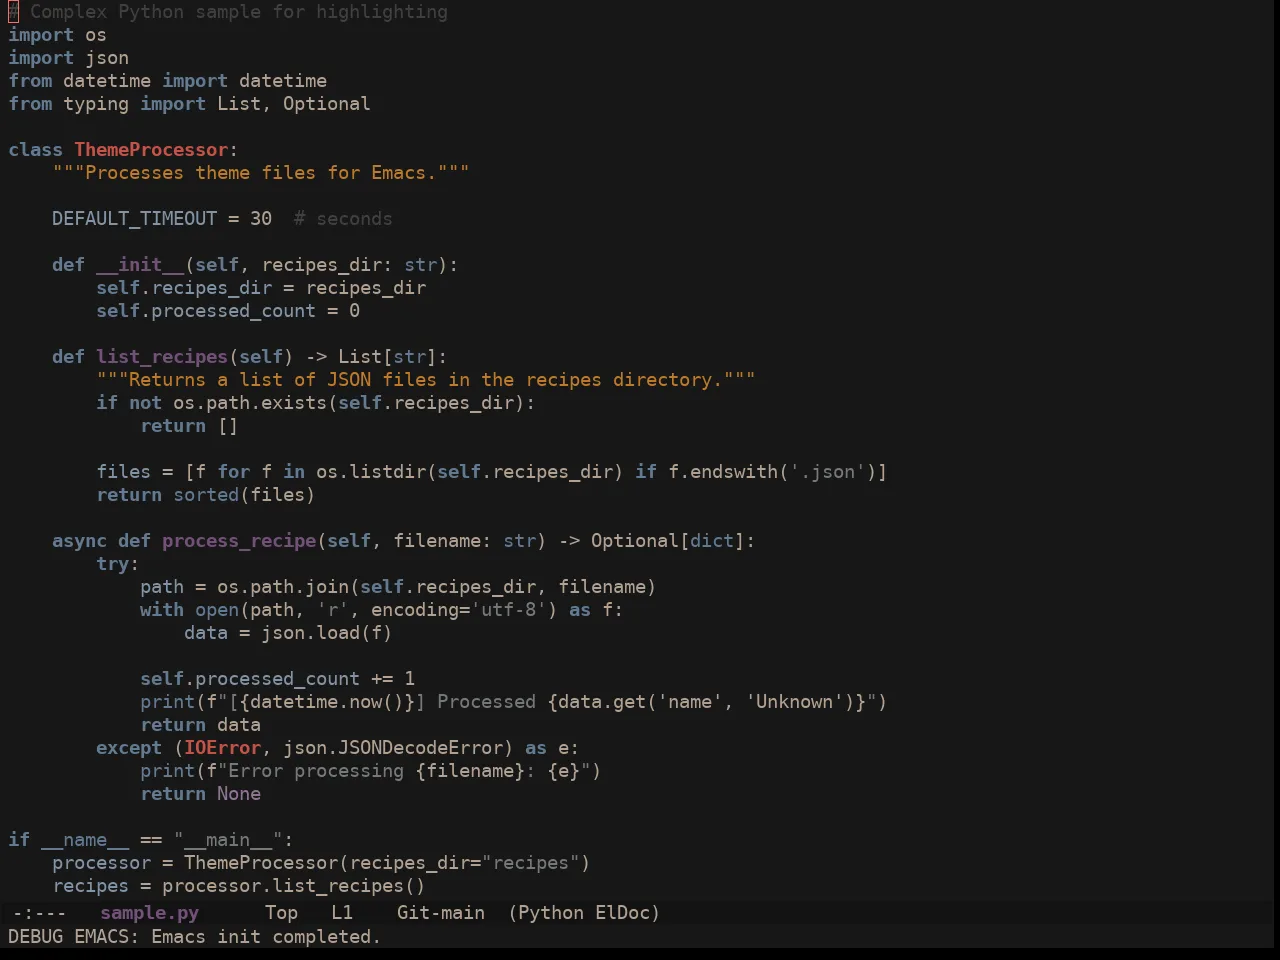1280x960 pixels.
Task: Click the __init__ method name
Action: [140, 265]
